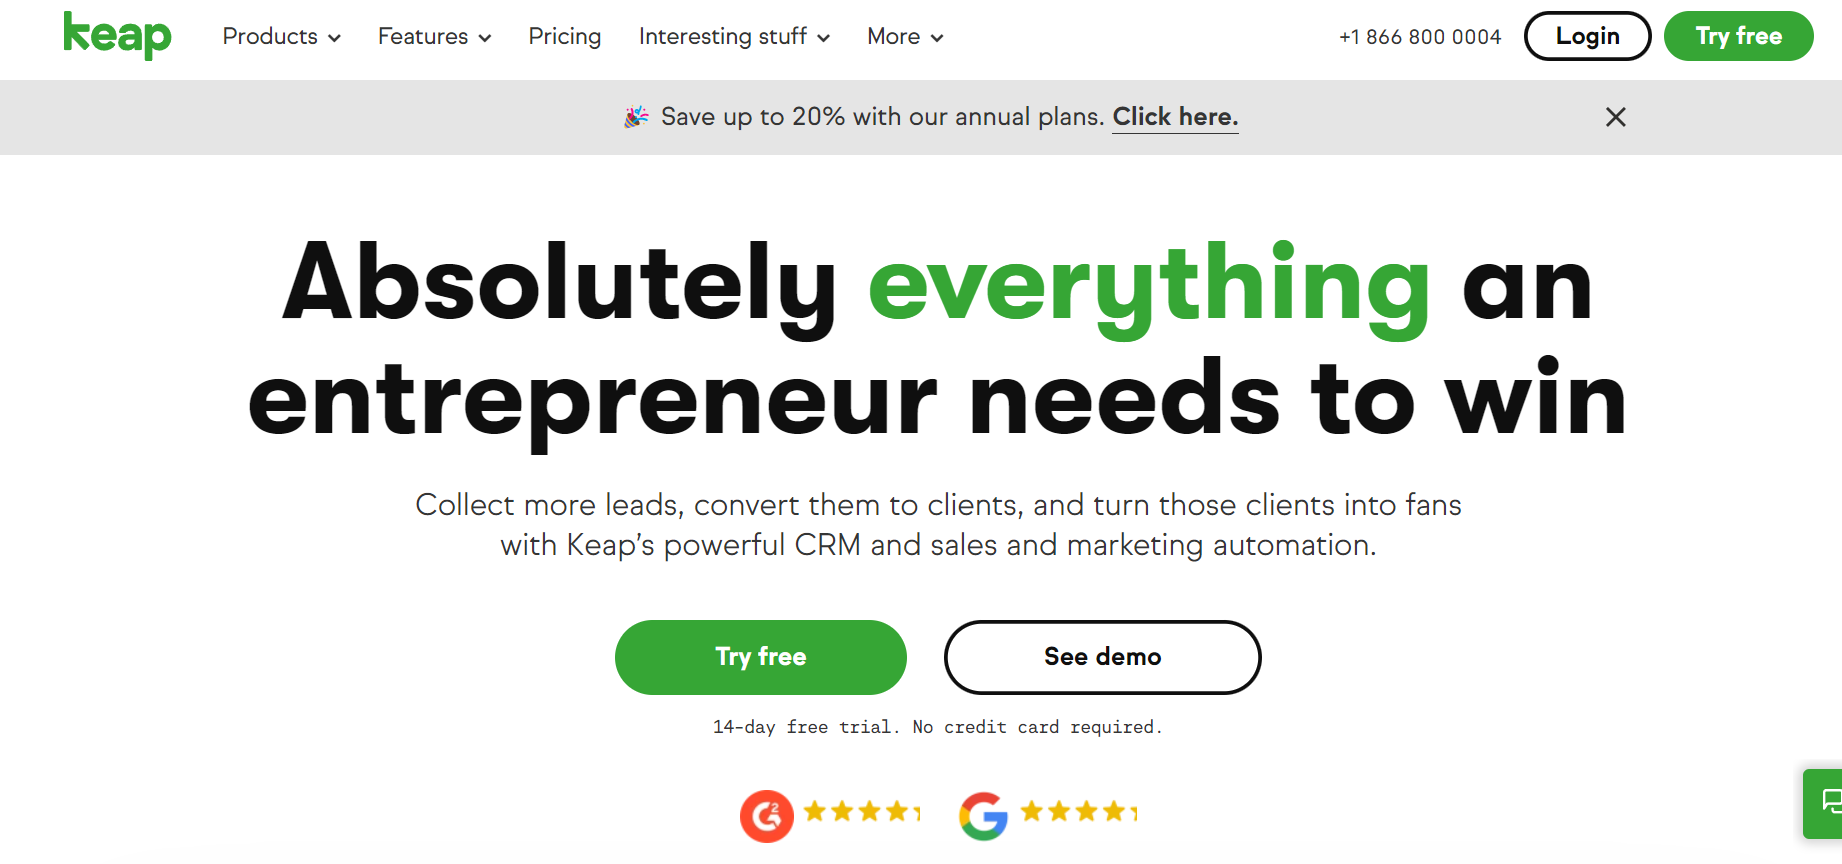1842x864 pixels.
Task: Click the header Try free button
Action: 1738,36
